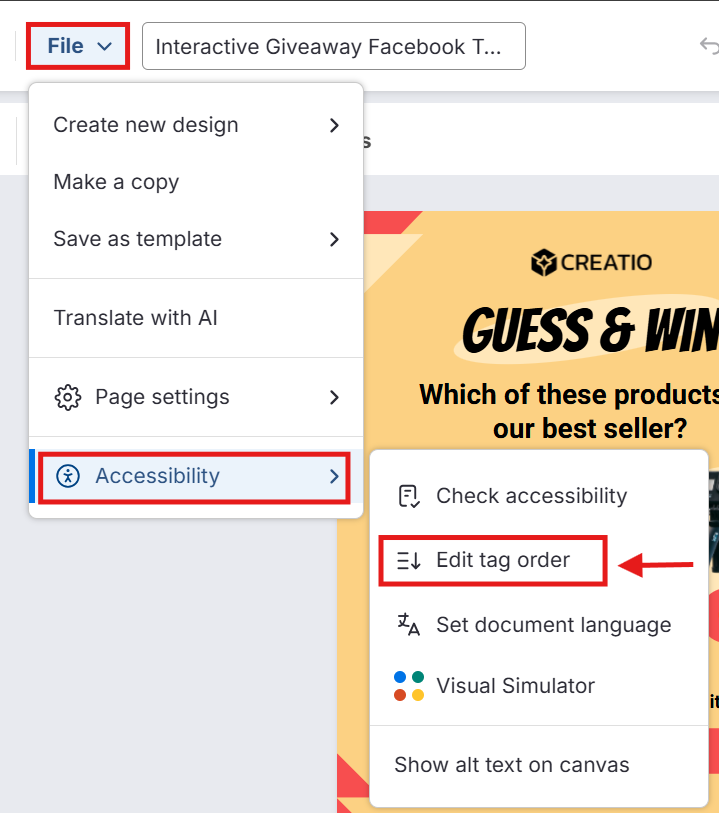This screenshot has width=719, height=813.
Task: Click the Check accessibility icon
Action: (408, 496)
